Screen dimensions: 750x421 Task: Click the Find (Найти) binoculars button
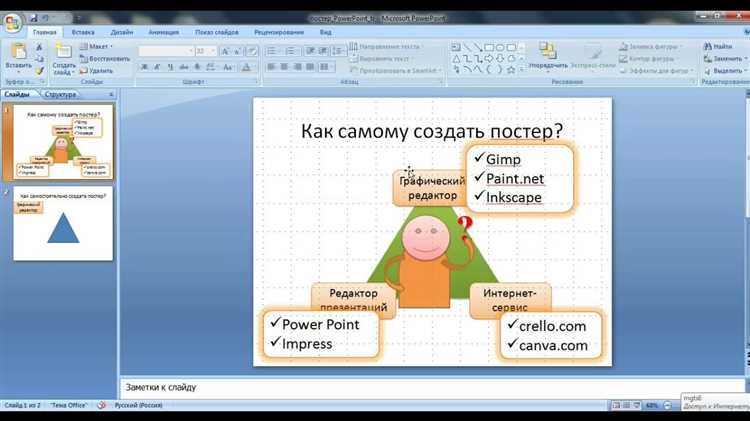tap(722, 46)
